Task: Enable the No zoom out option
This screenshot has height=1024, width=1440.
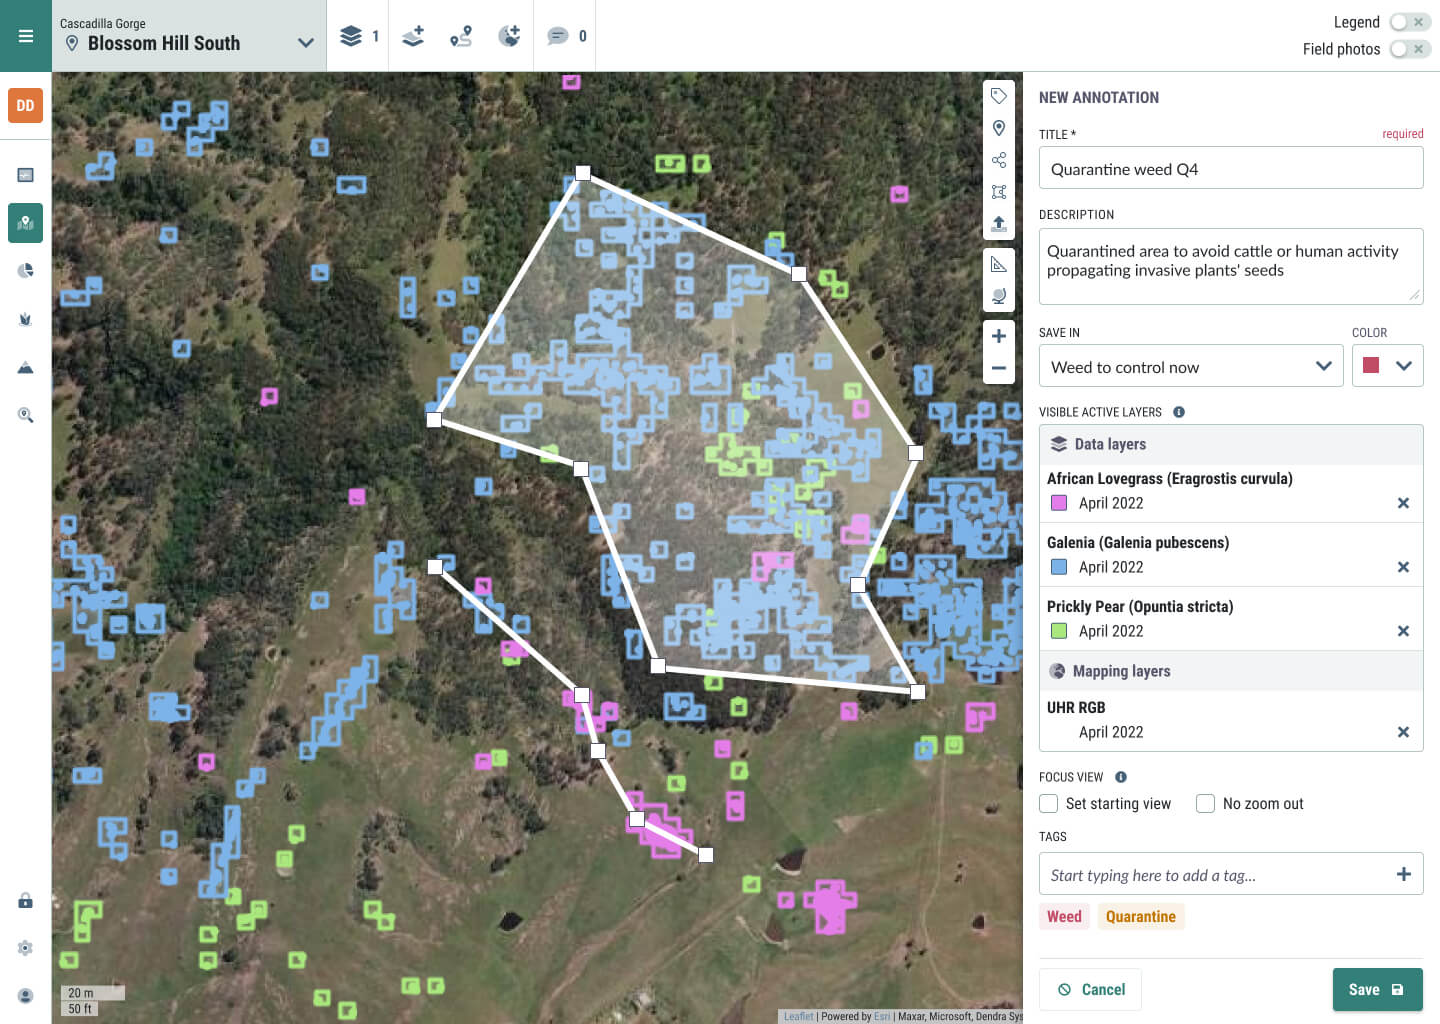Action: click(1205, 803)
